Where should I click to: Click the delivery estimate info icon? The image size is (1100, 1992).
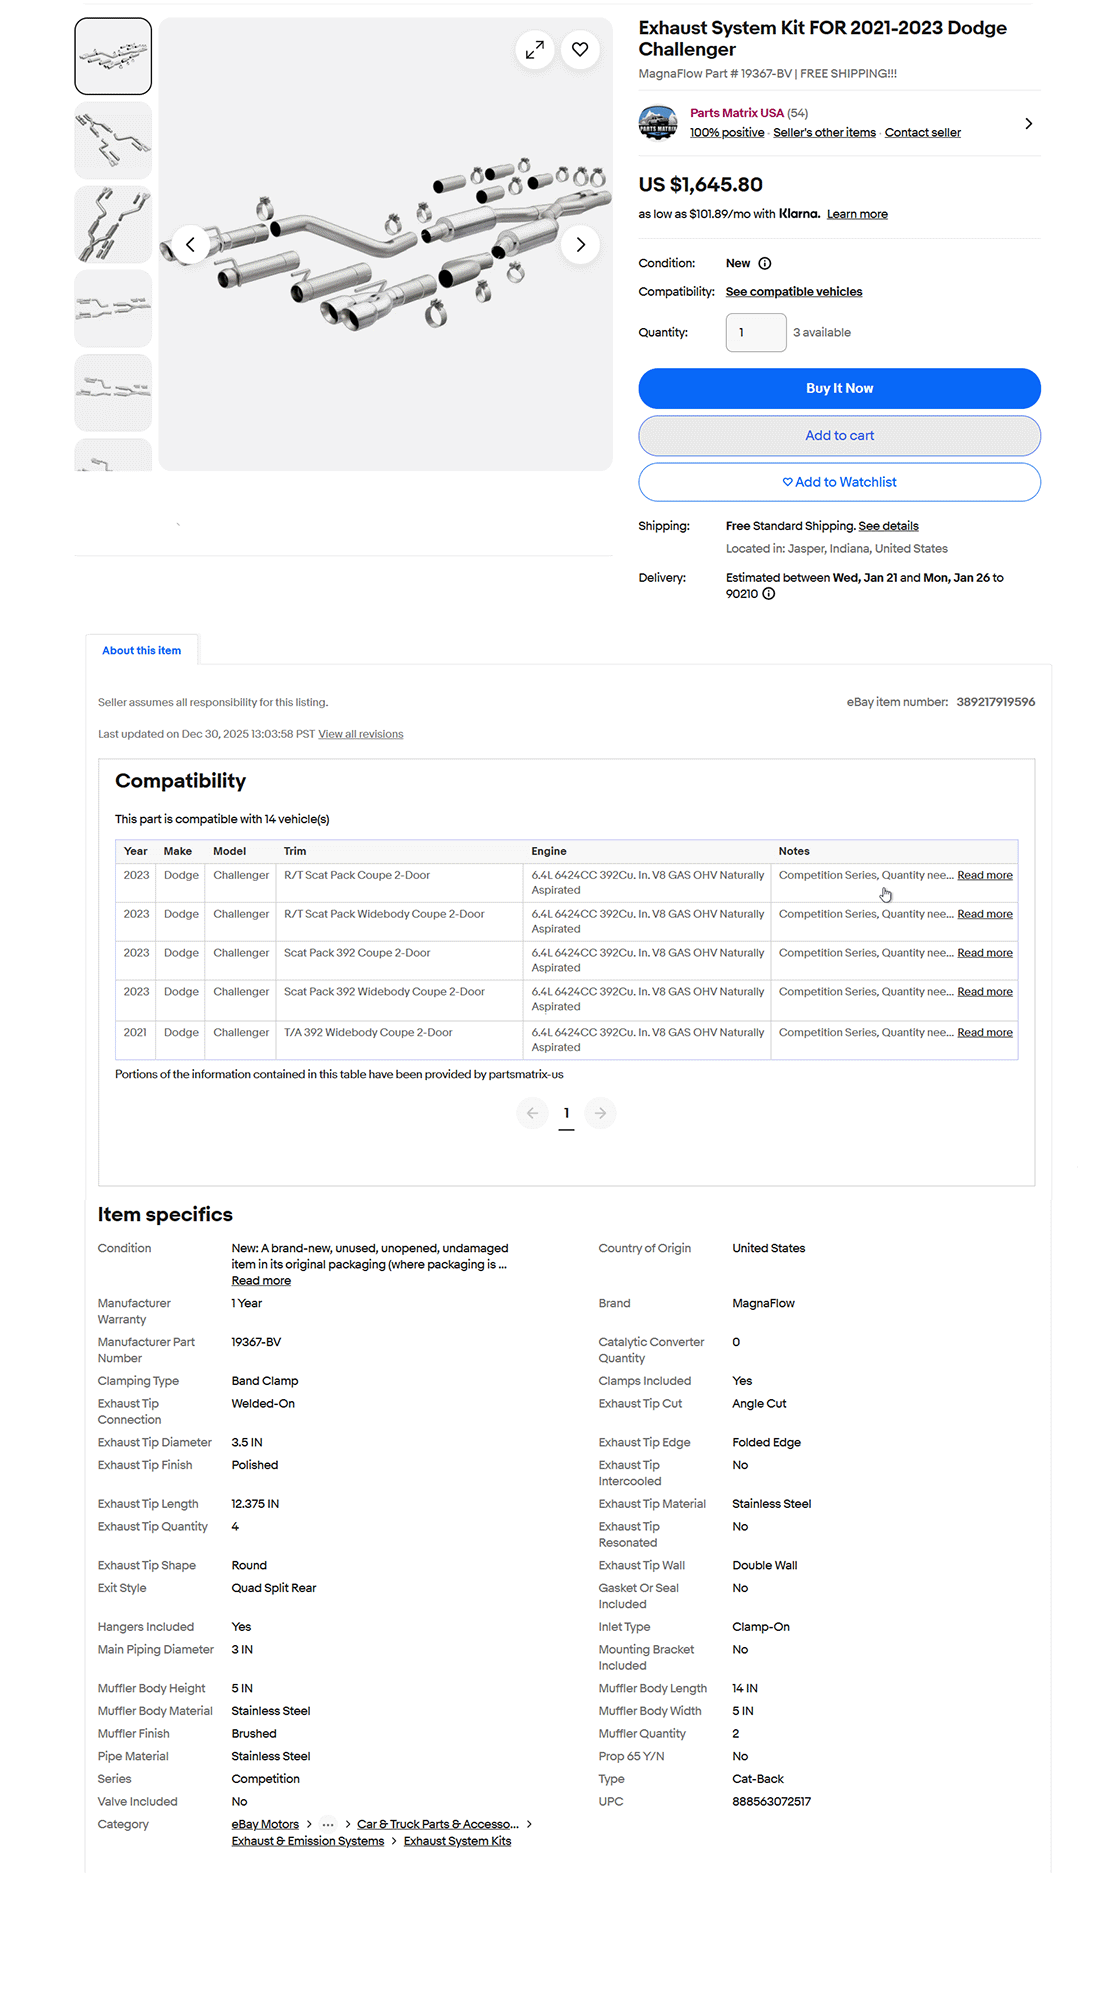point(769,594)
